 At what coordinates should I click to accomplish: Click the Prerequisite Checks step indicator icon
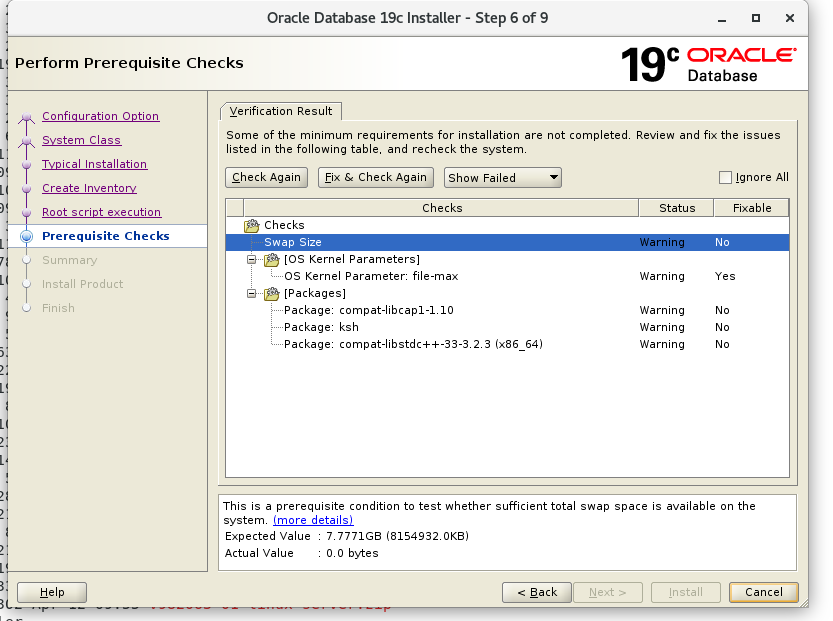coord(27,236)
